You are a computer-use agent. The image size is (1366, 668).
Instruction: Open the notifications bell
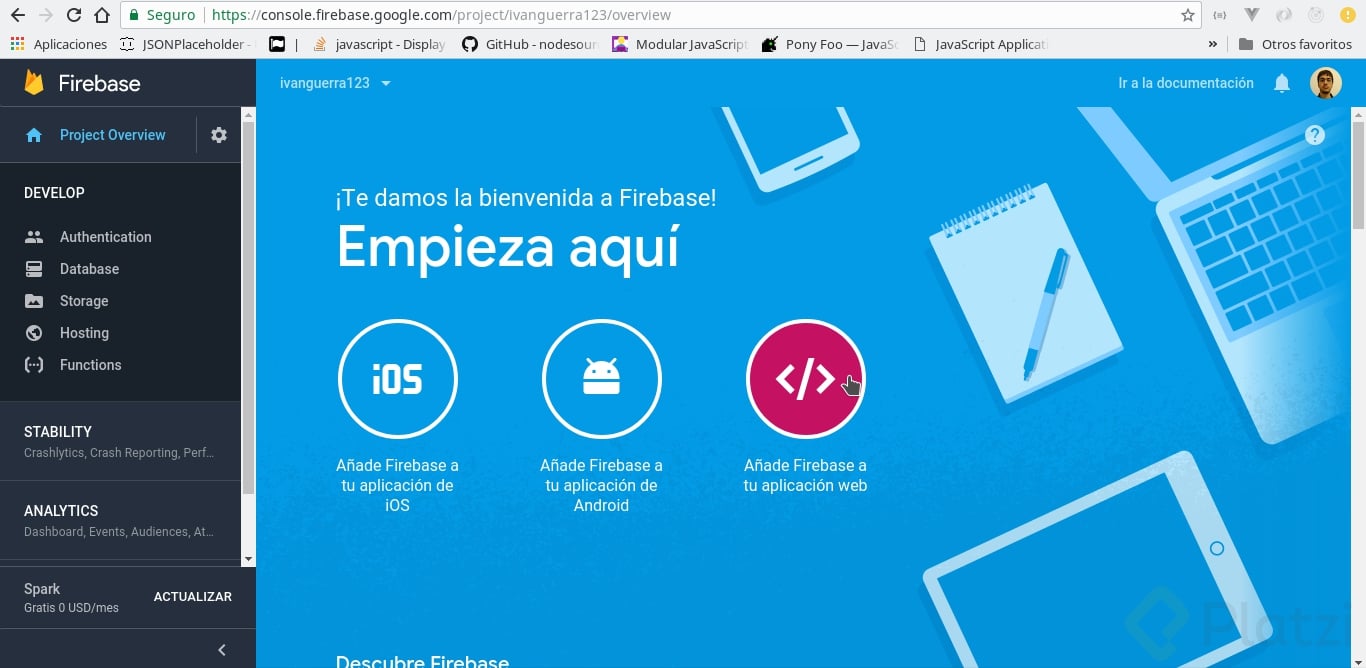tap(1282, 83)
